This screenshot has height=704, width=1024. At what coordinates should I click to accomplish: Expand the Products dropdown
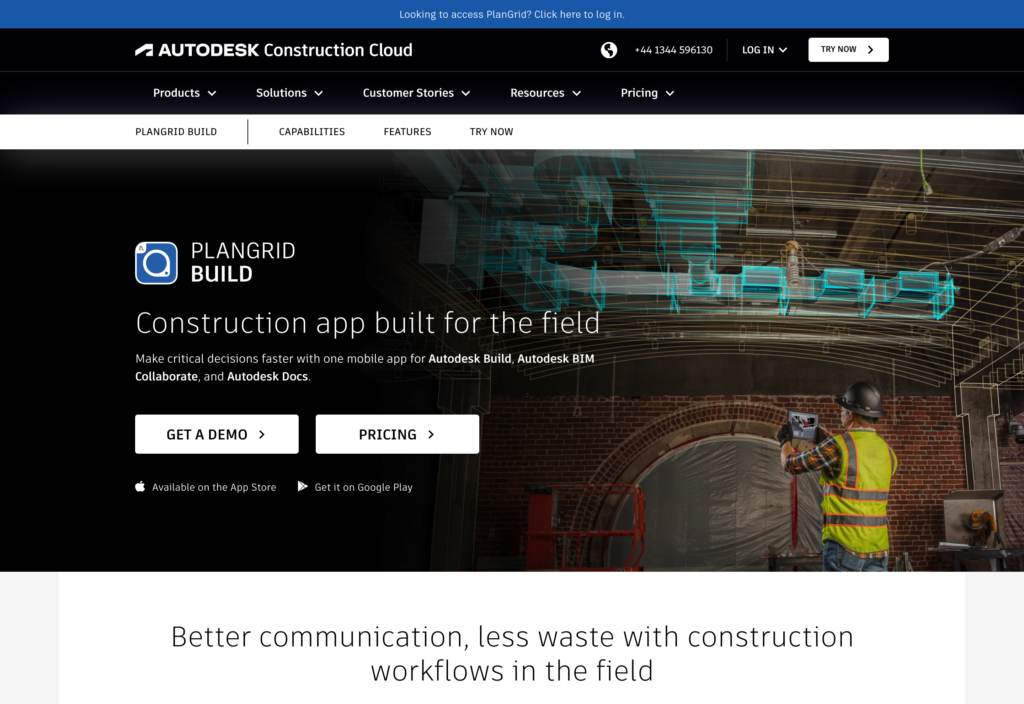coord(184,92)
